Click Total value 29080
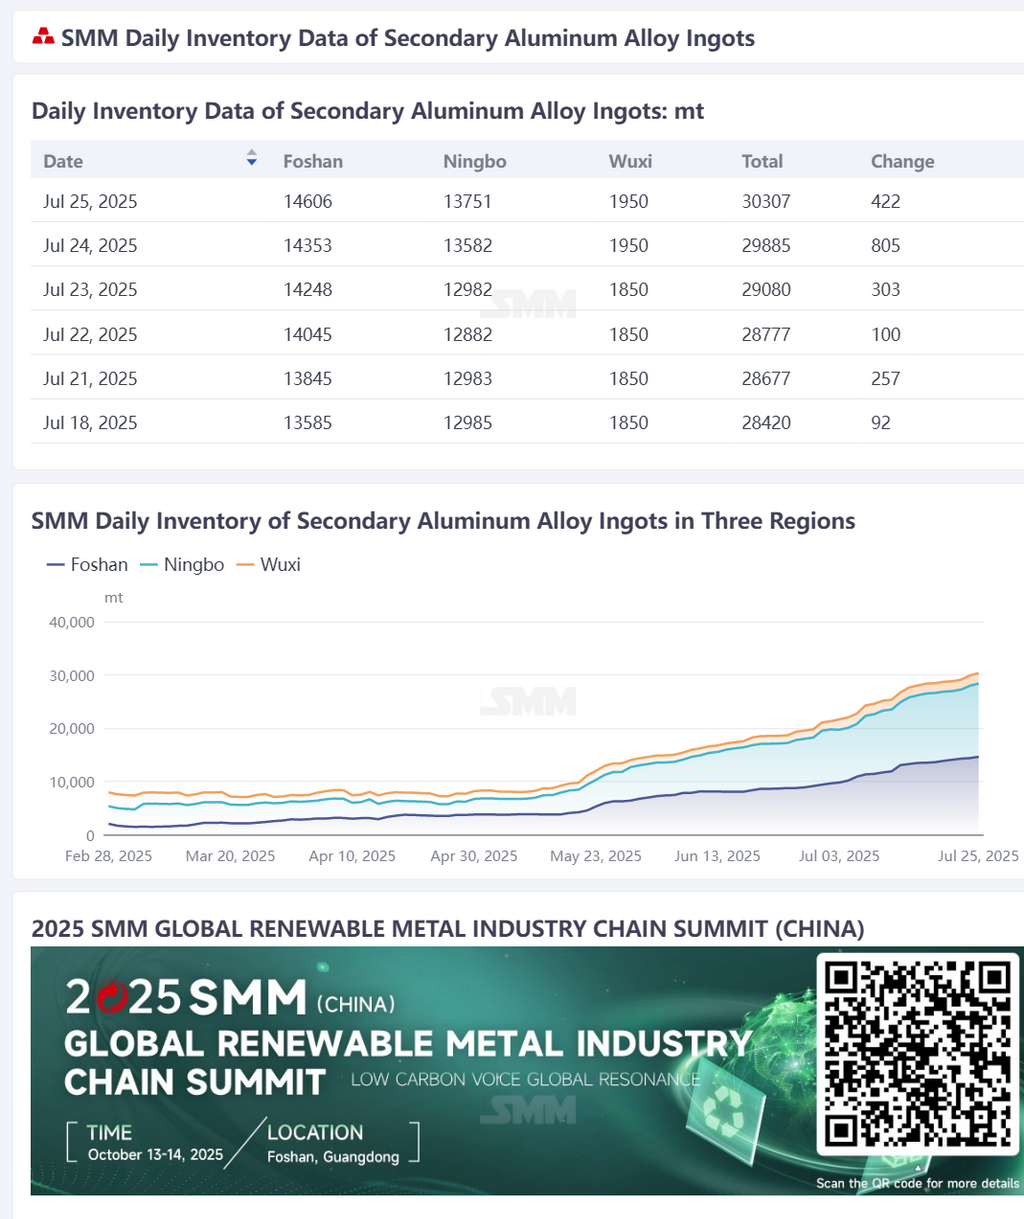 766,289
